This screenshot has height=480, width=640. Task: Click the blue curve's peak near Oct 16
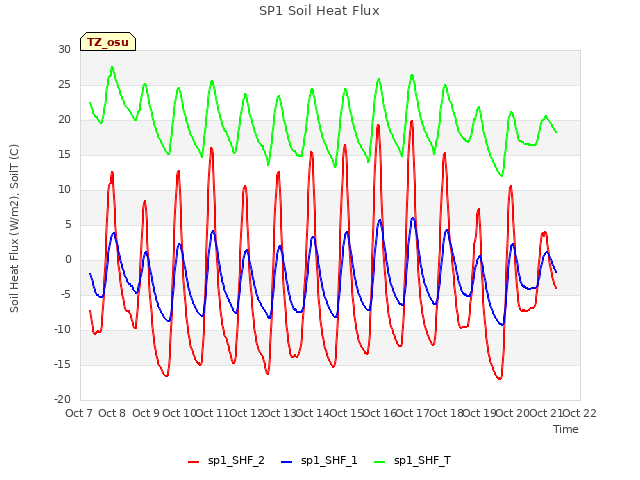point(380,220)
